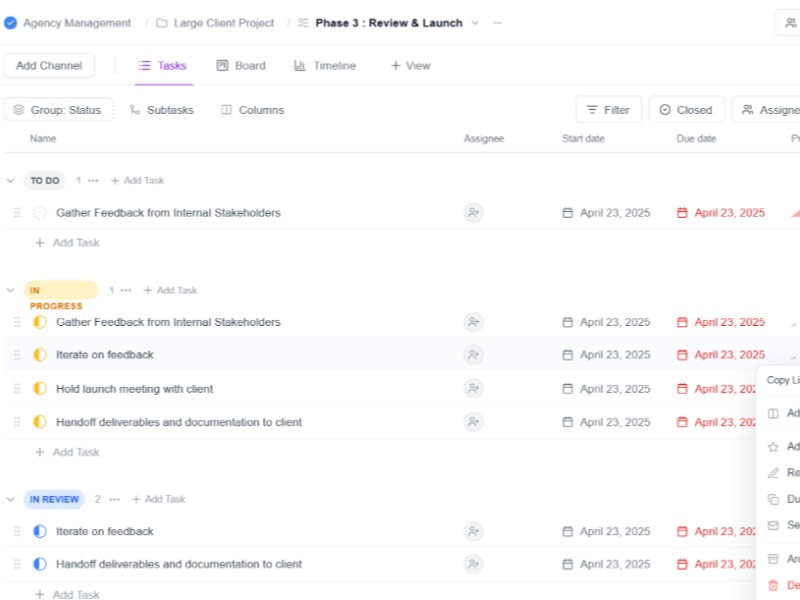Switch to the Board tab

coord(241,66)
